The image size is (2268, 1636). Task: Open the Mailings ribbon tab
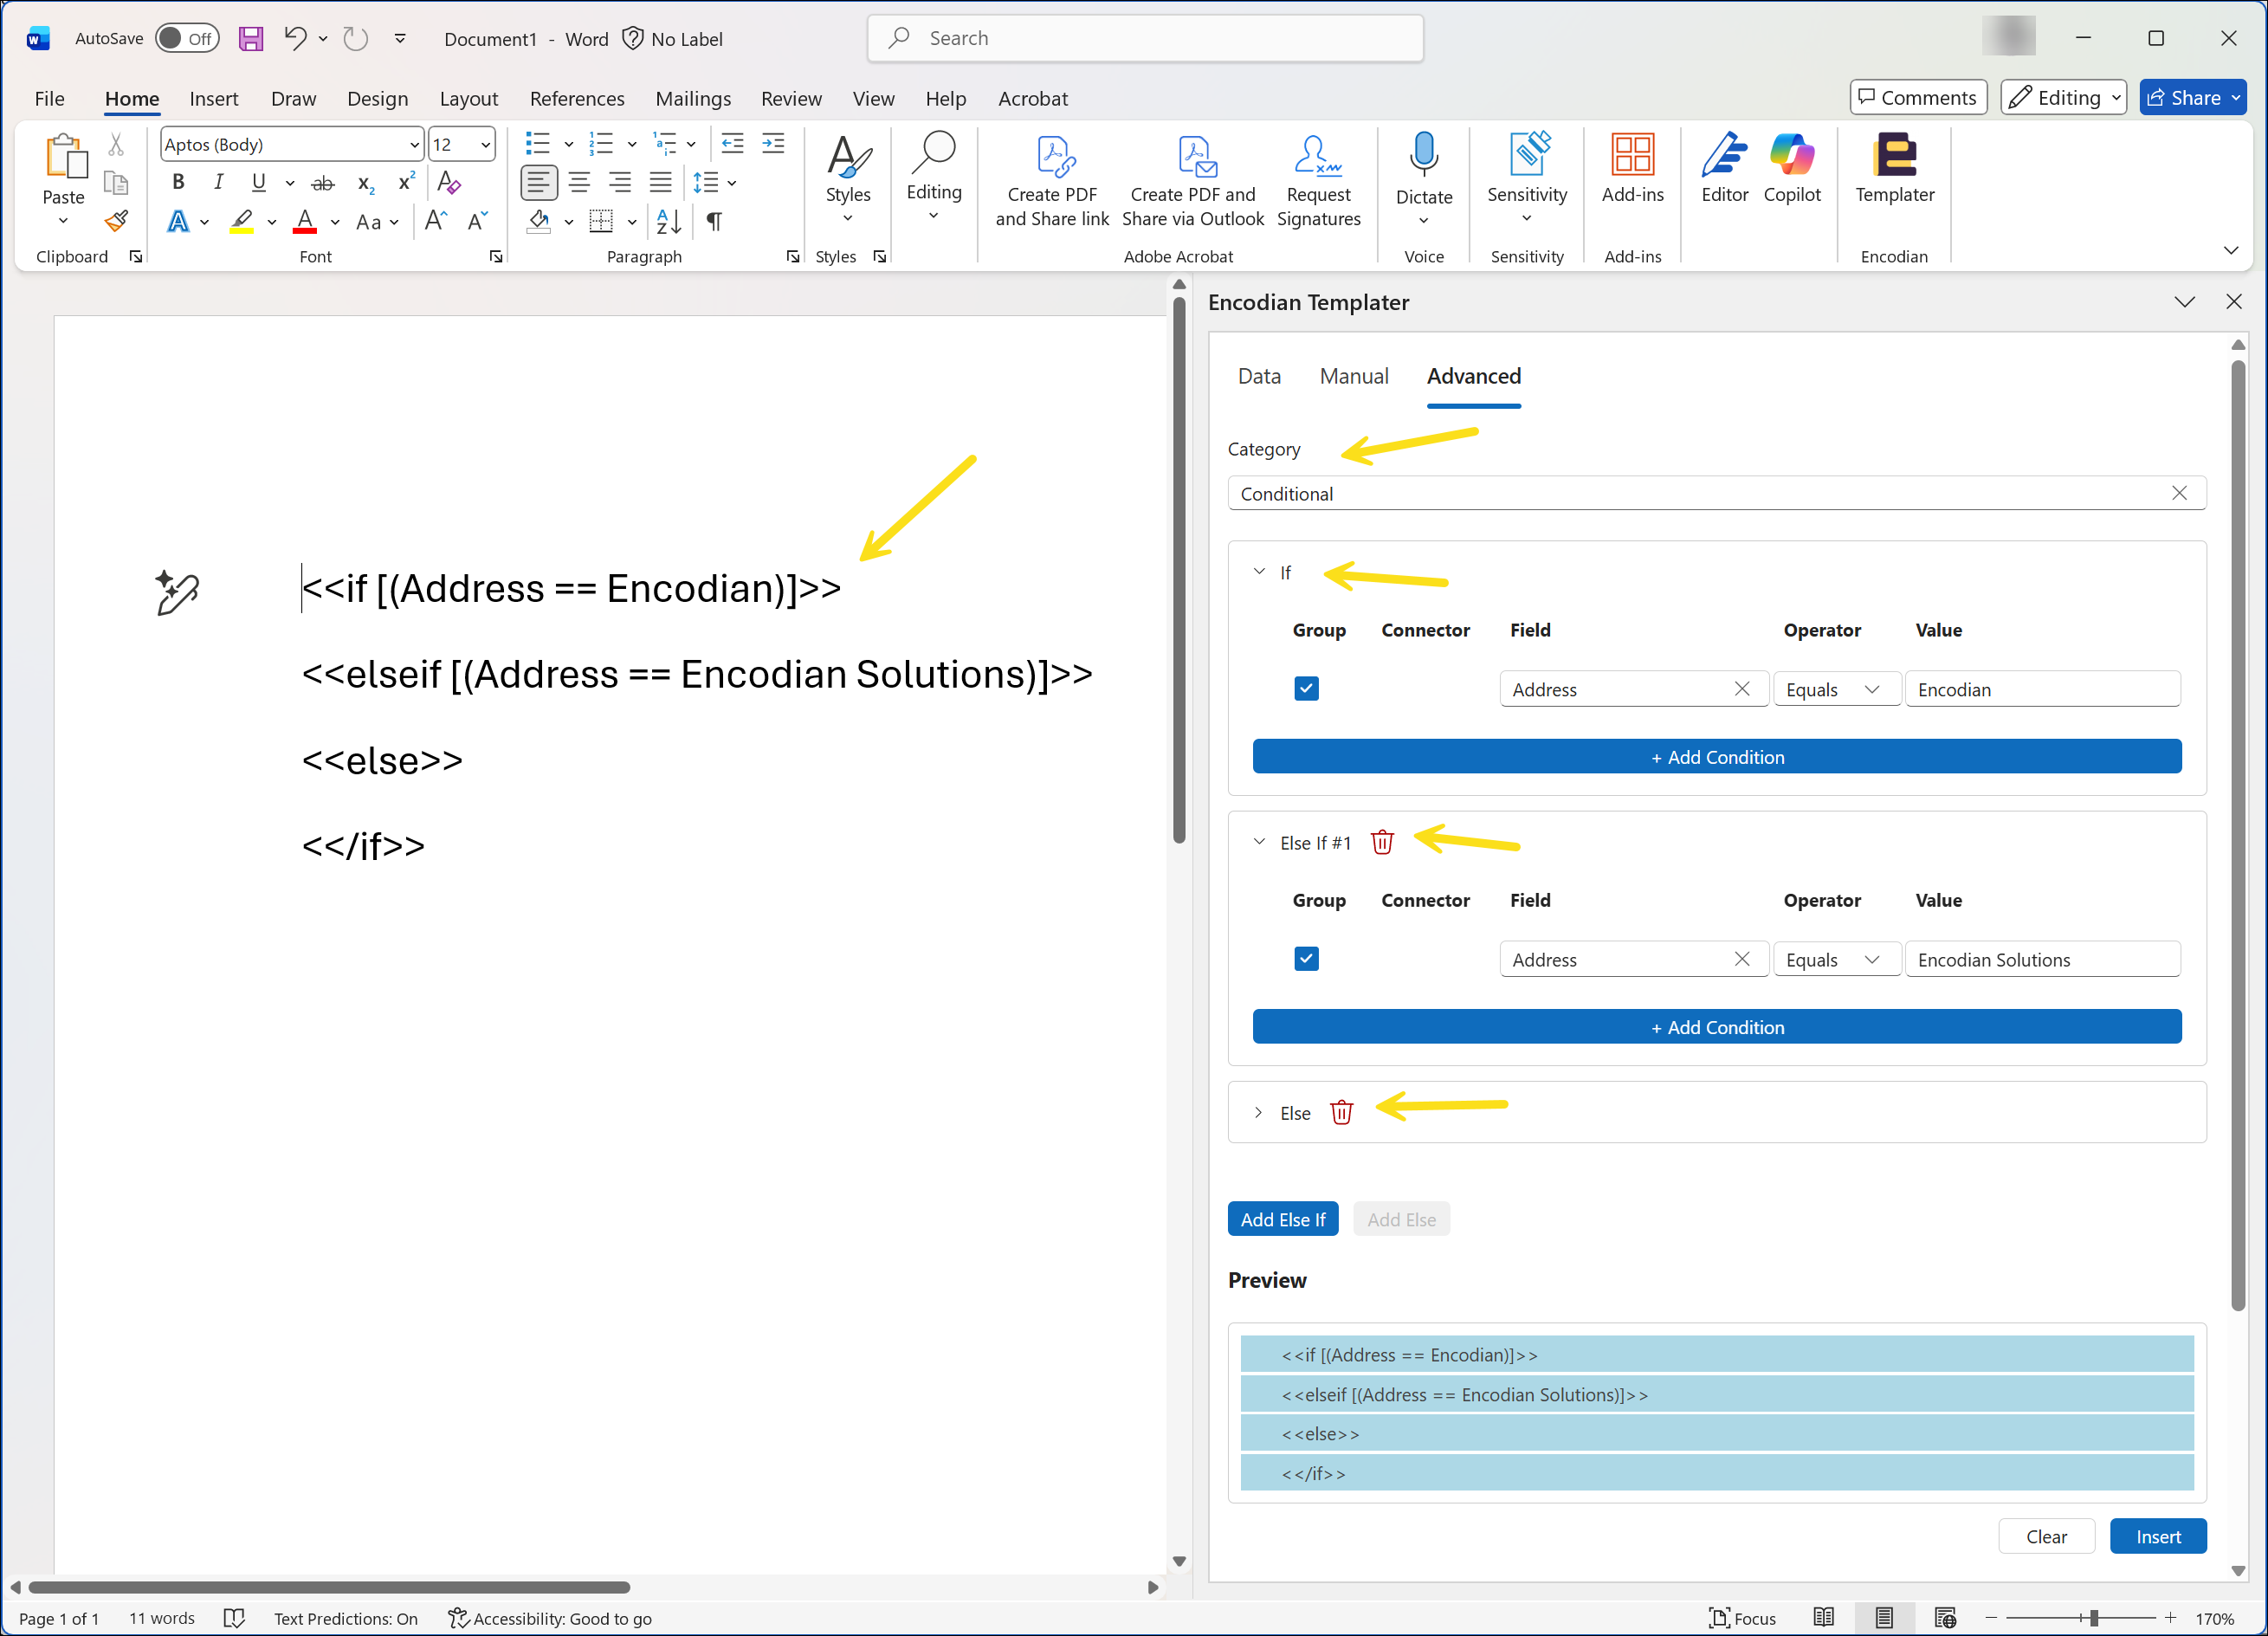point(693,98)
